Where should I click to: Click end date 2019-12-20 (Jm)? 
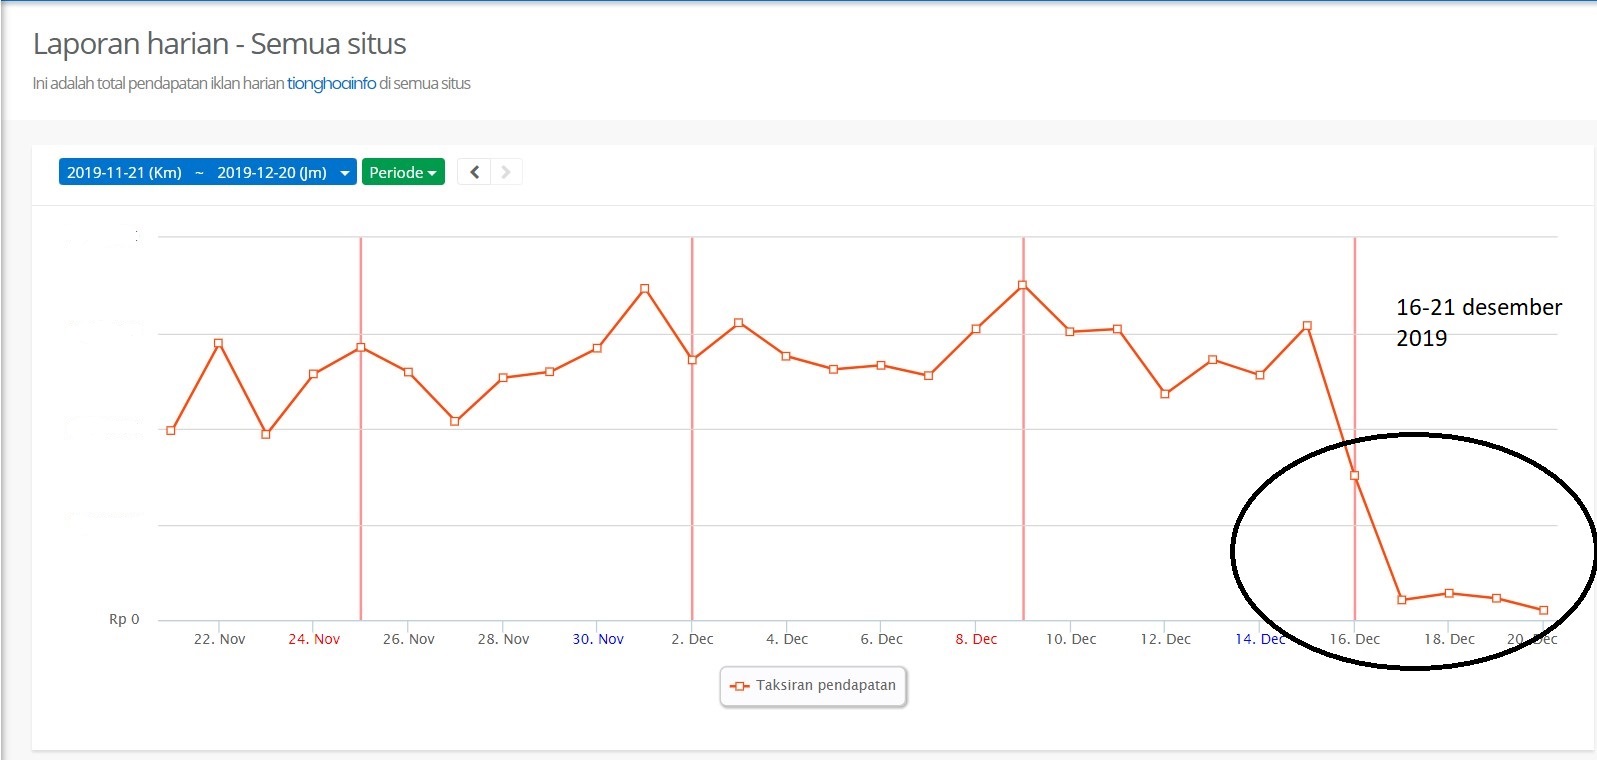coord(271,172)
